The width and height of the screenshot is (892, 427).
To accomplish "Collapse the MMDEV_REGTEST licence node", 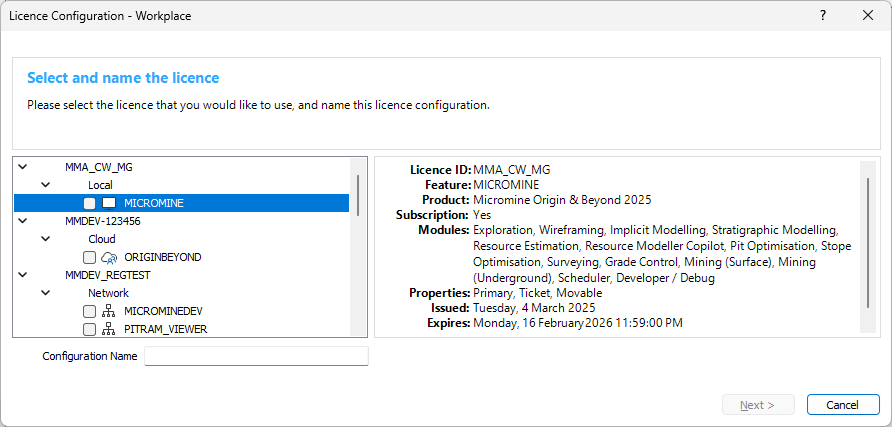I will [x=23, y=275].
